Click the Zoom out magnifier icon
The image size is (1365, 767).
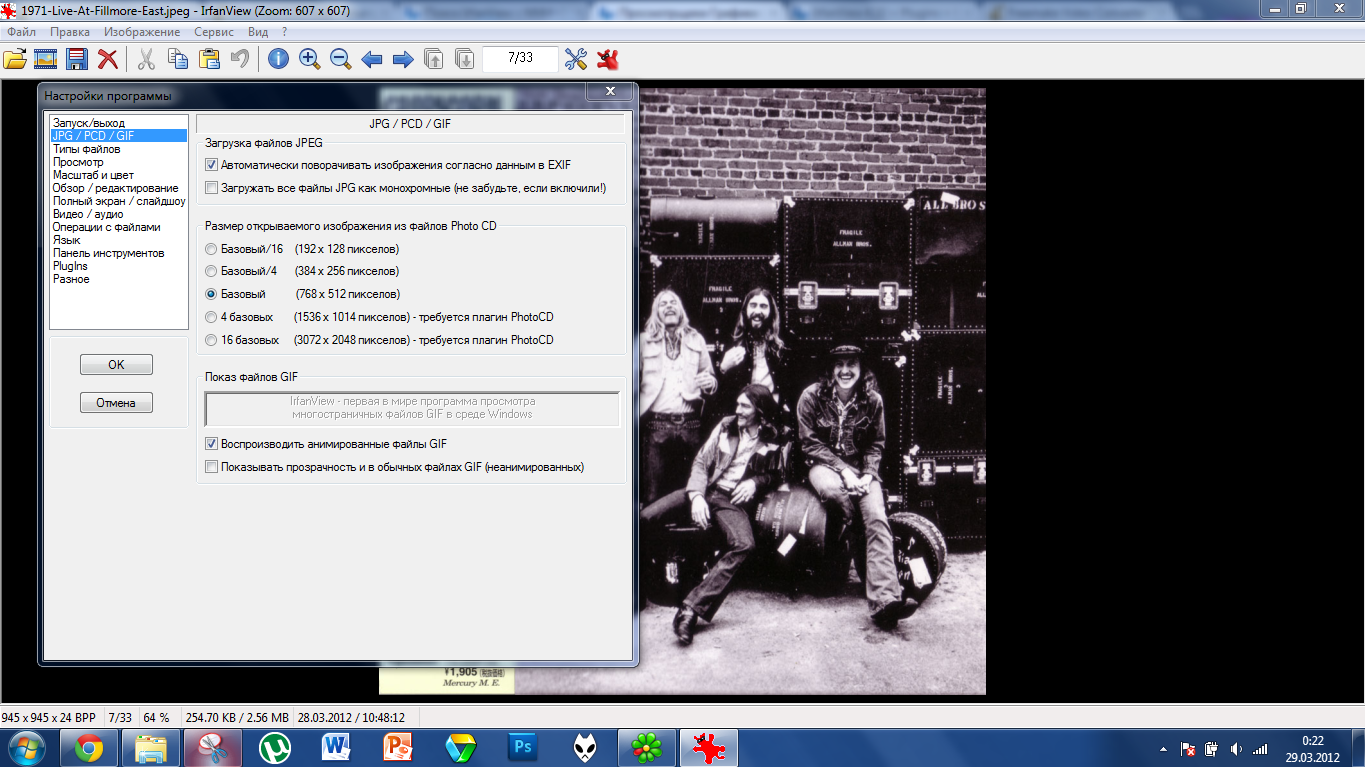point(340,59)
